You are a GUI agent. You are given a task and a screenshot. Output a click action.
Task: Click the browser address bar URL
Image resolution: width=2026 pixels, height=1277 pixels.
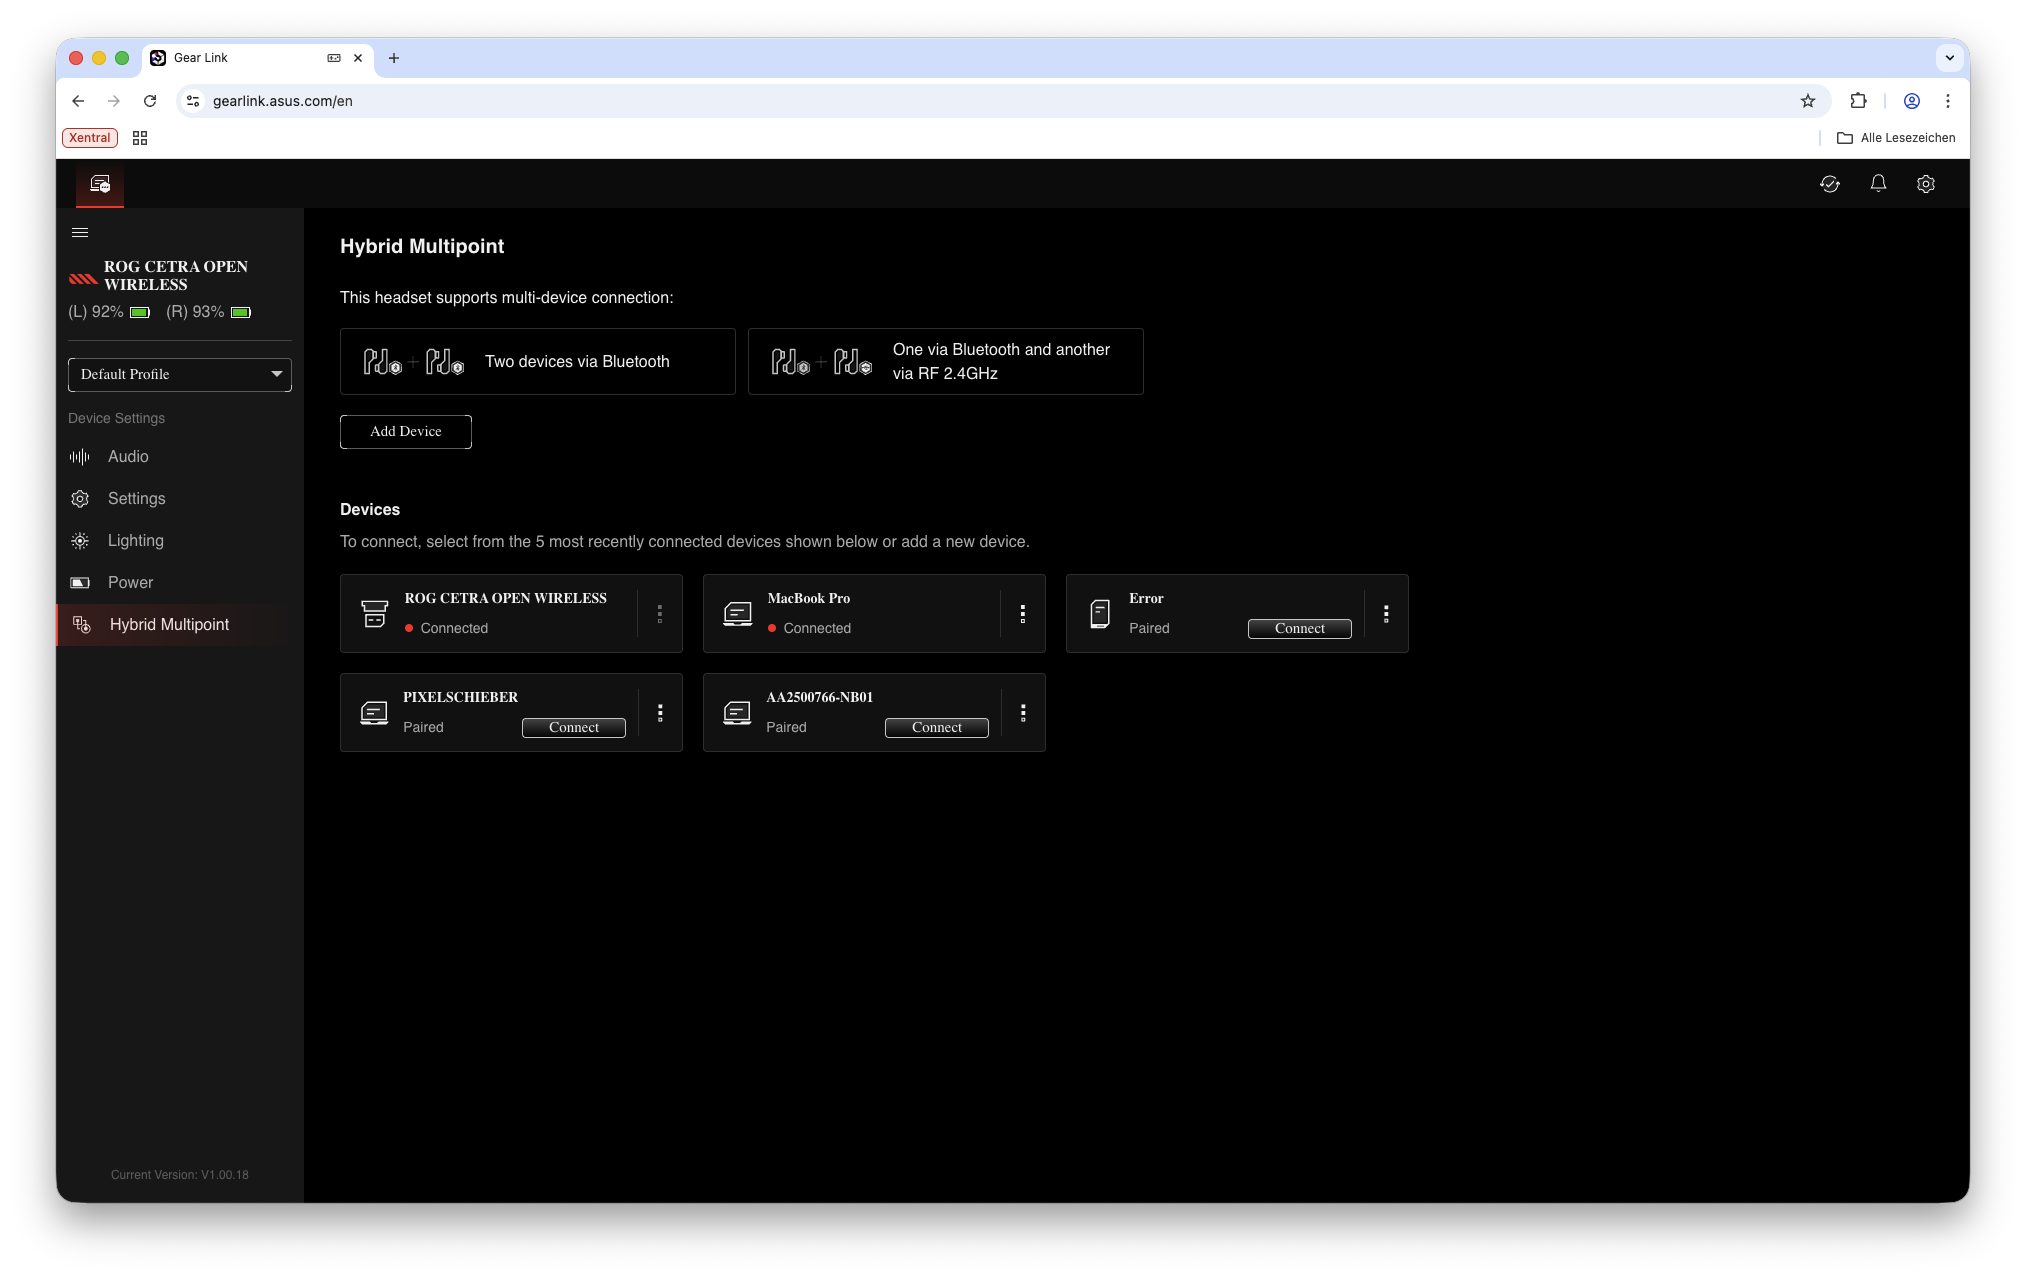[282, 101]
